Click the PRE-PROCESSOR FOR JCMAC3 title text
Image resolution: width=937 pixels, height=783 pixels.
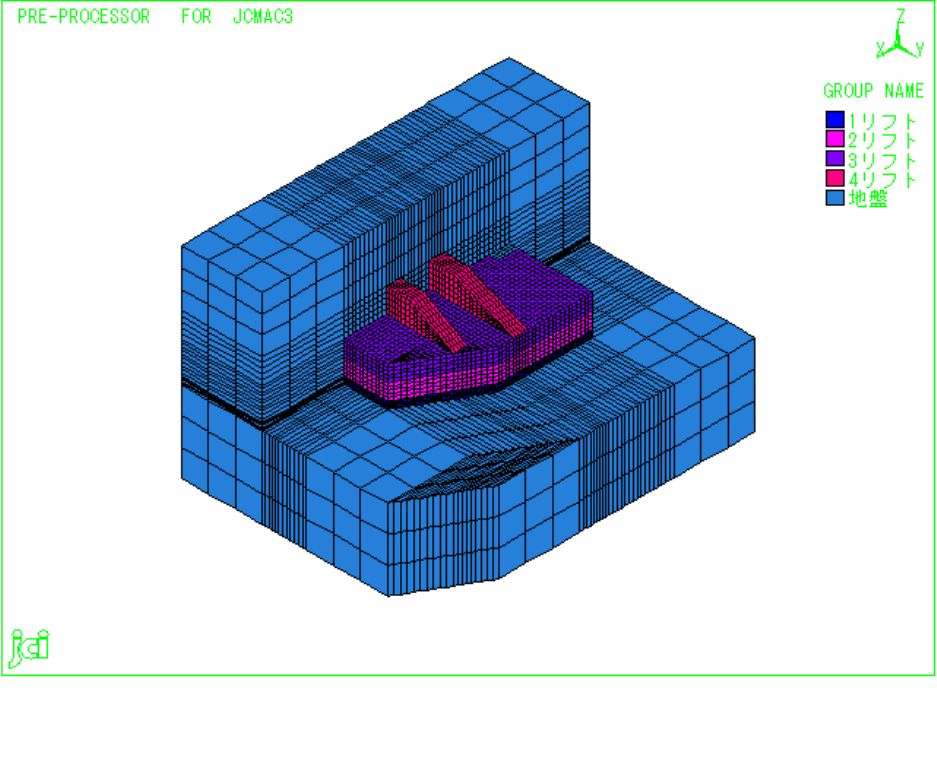155,17
